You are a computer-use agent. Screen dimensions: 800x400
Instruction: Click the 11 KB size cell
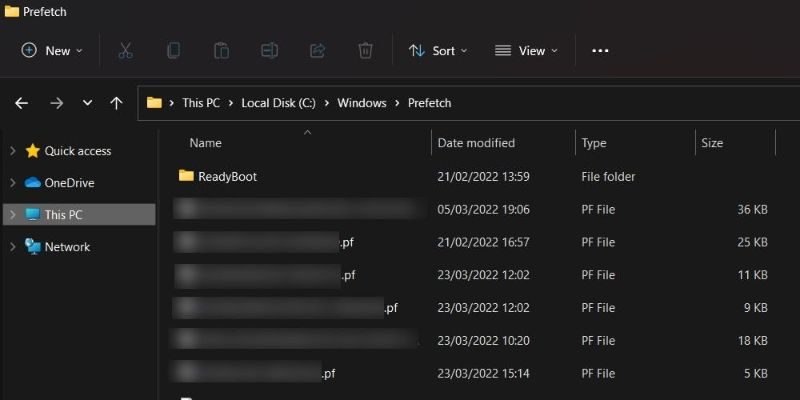(x=753, y=275)
